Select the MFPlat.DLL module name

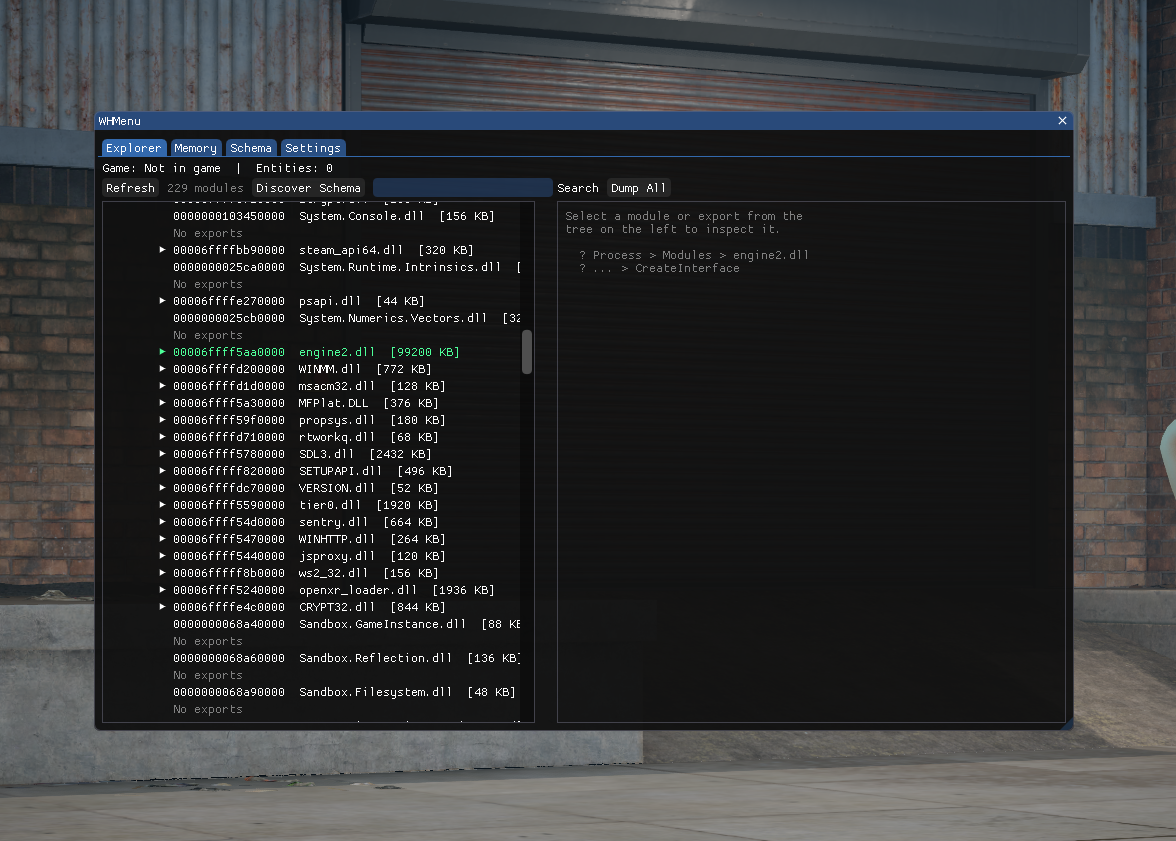point(333,403)
